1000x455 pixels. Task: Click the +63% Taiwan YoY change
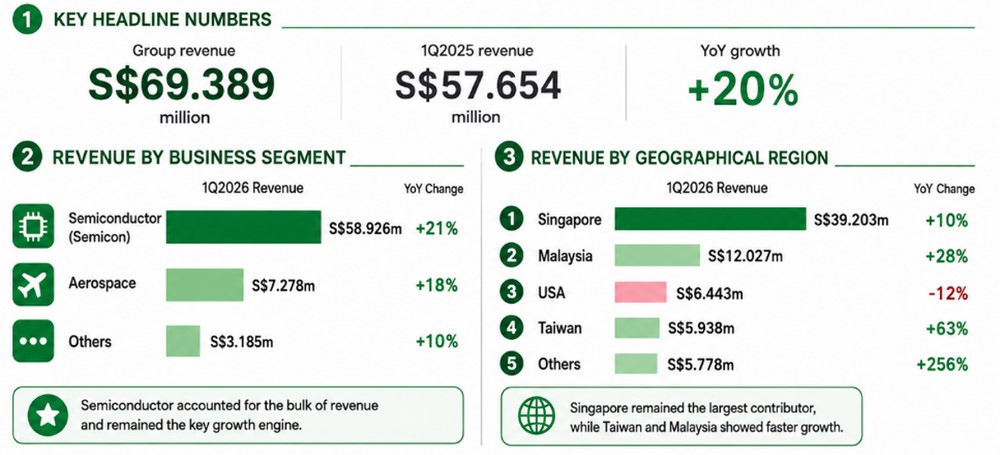[x=947, y=329]
